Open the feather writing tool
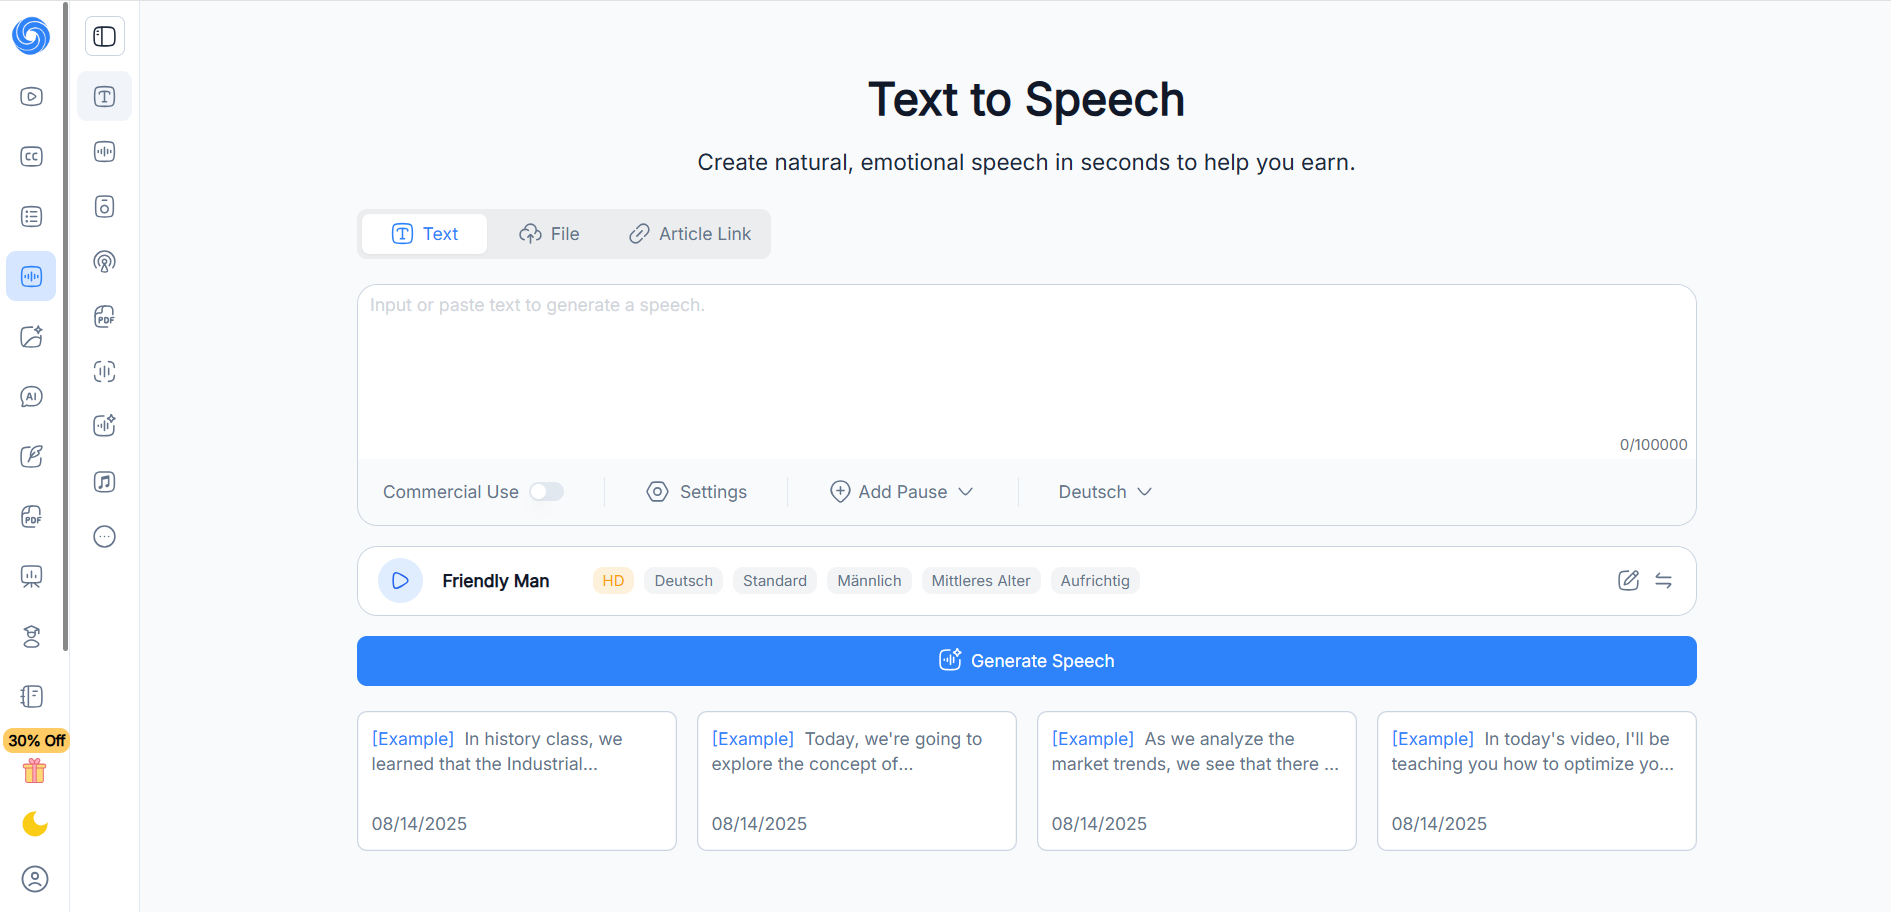The height and width of the screenshot is (912, 1891). (x=31, y=456)
